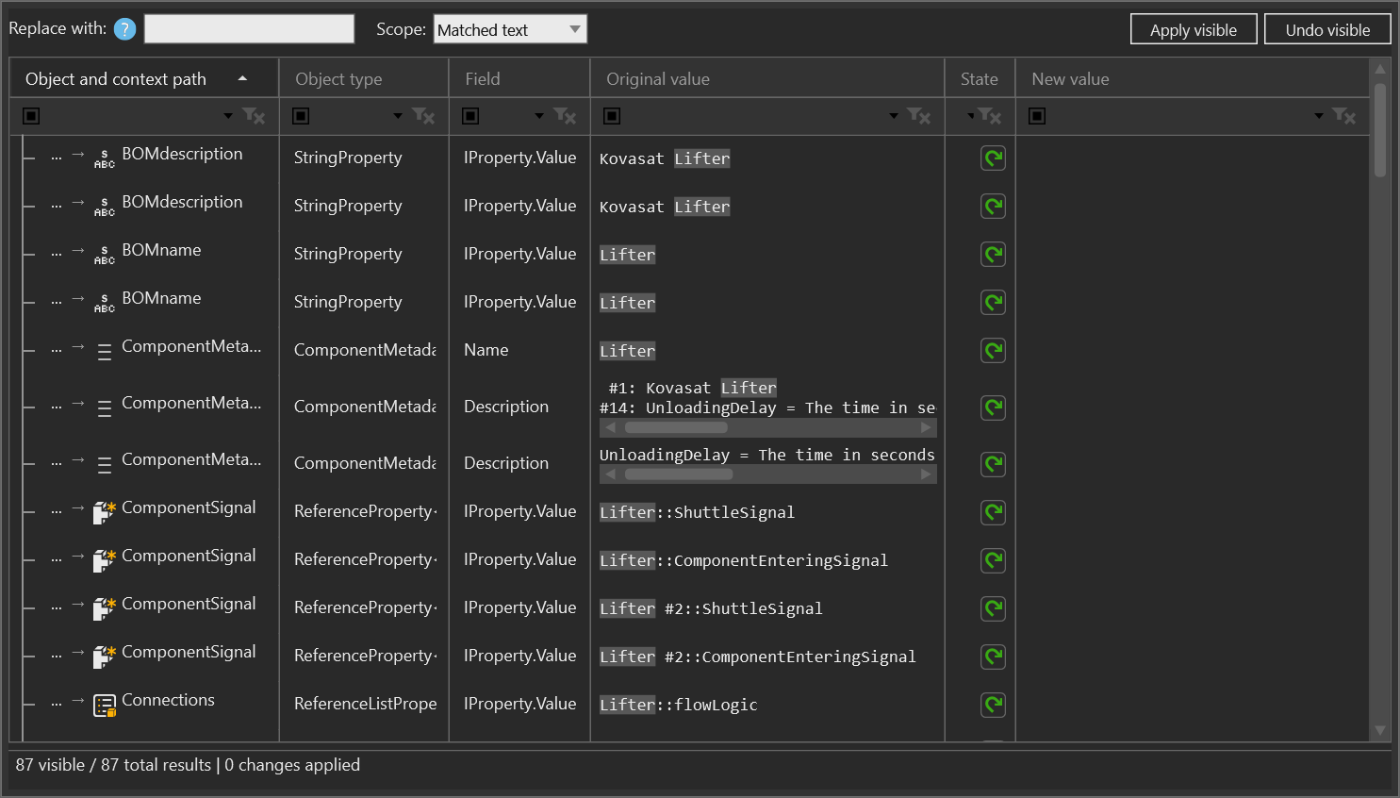
Task: Click the results list vertical scrollbar thumb
Action: click(1380, 130)
